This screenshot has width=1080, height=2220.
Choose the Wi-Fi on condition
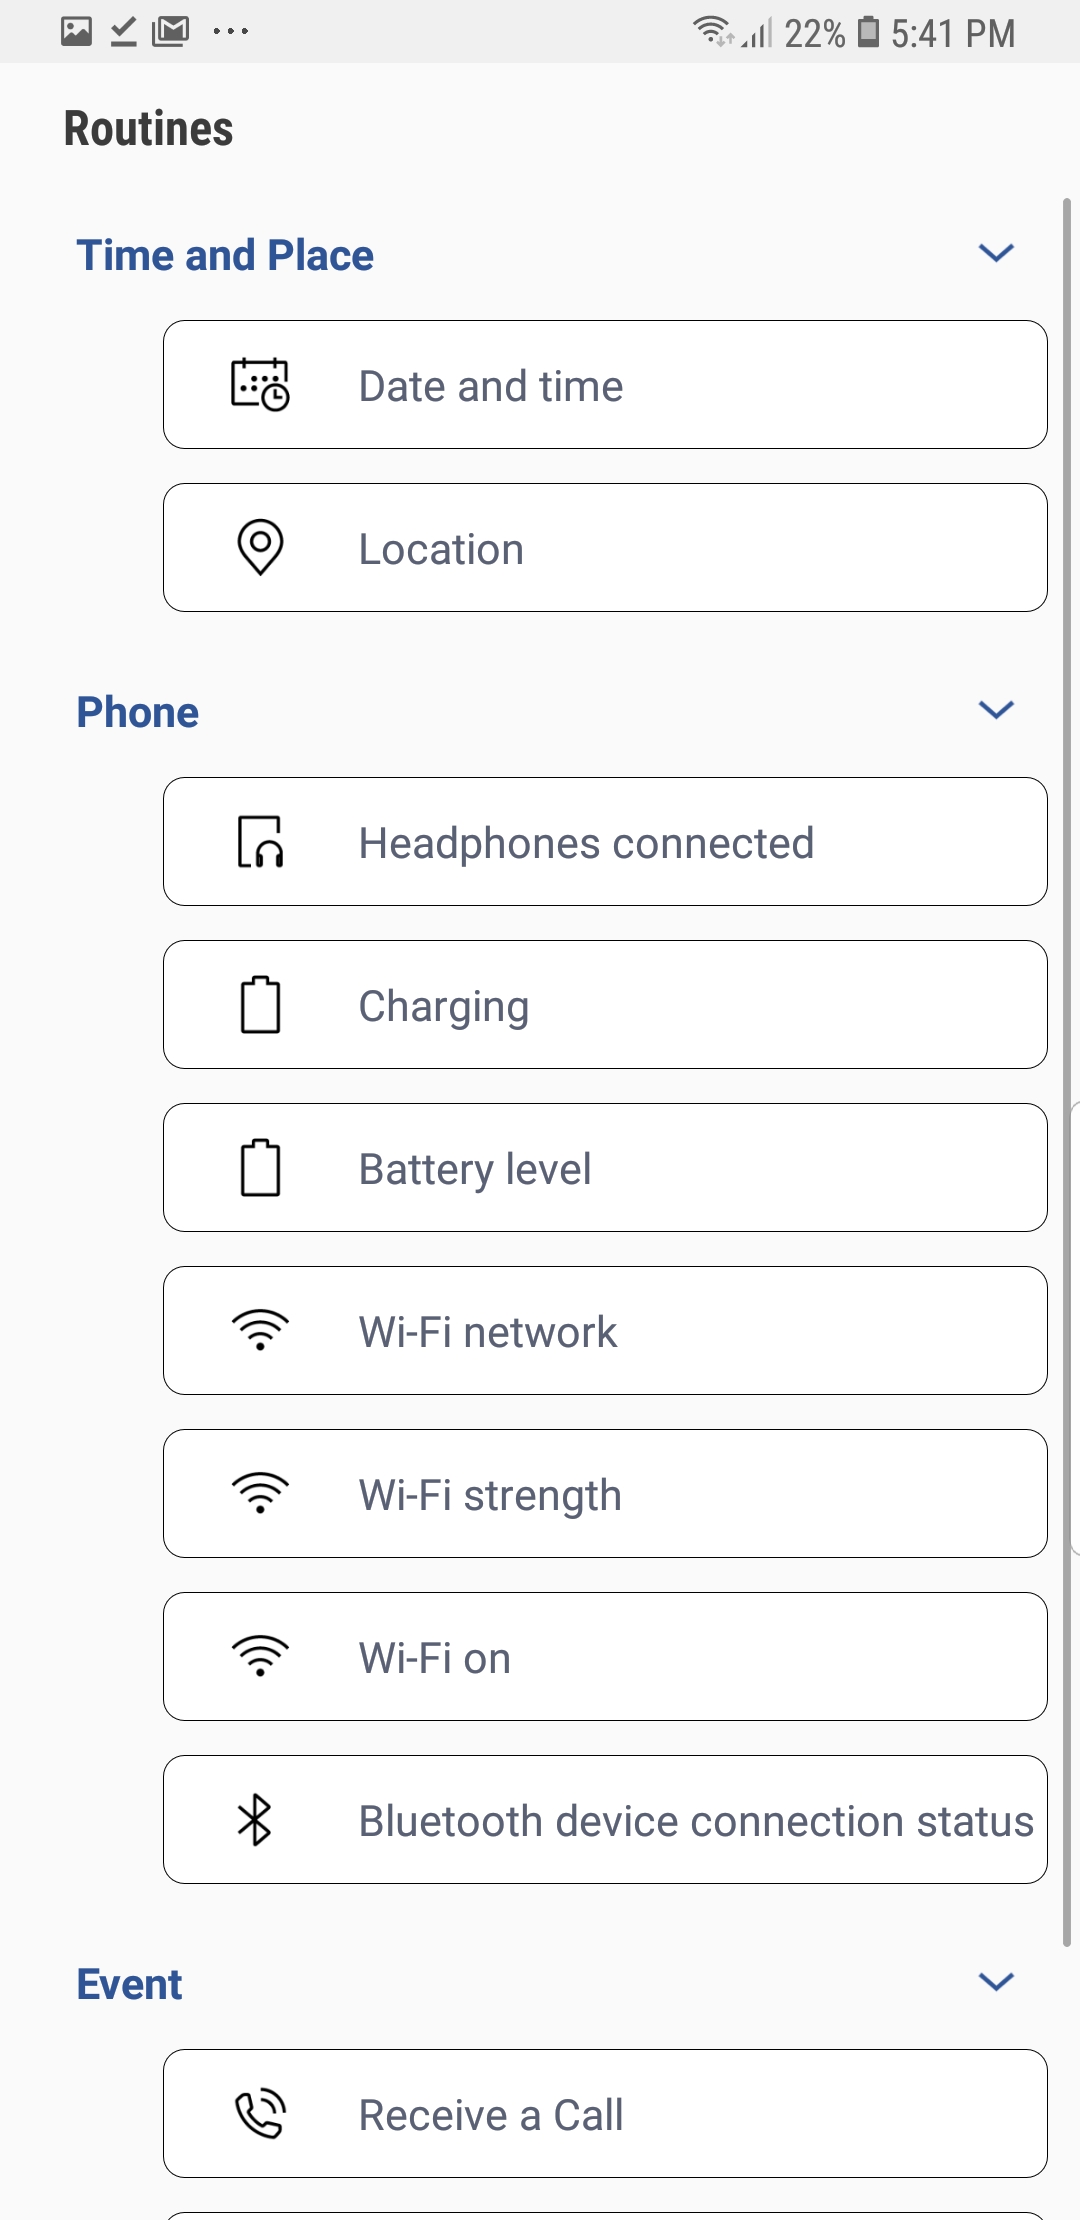[605, 1657]
